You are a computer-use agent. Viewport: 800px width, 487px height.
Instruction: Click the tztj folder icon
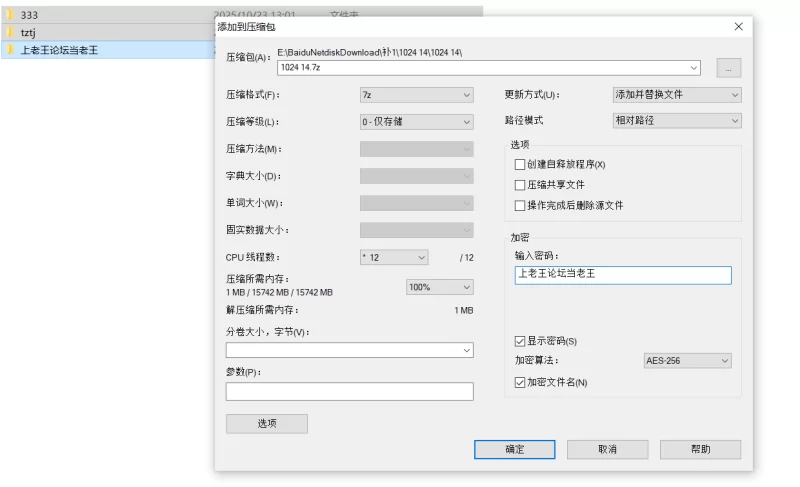[x=10, y=32]
